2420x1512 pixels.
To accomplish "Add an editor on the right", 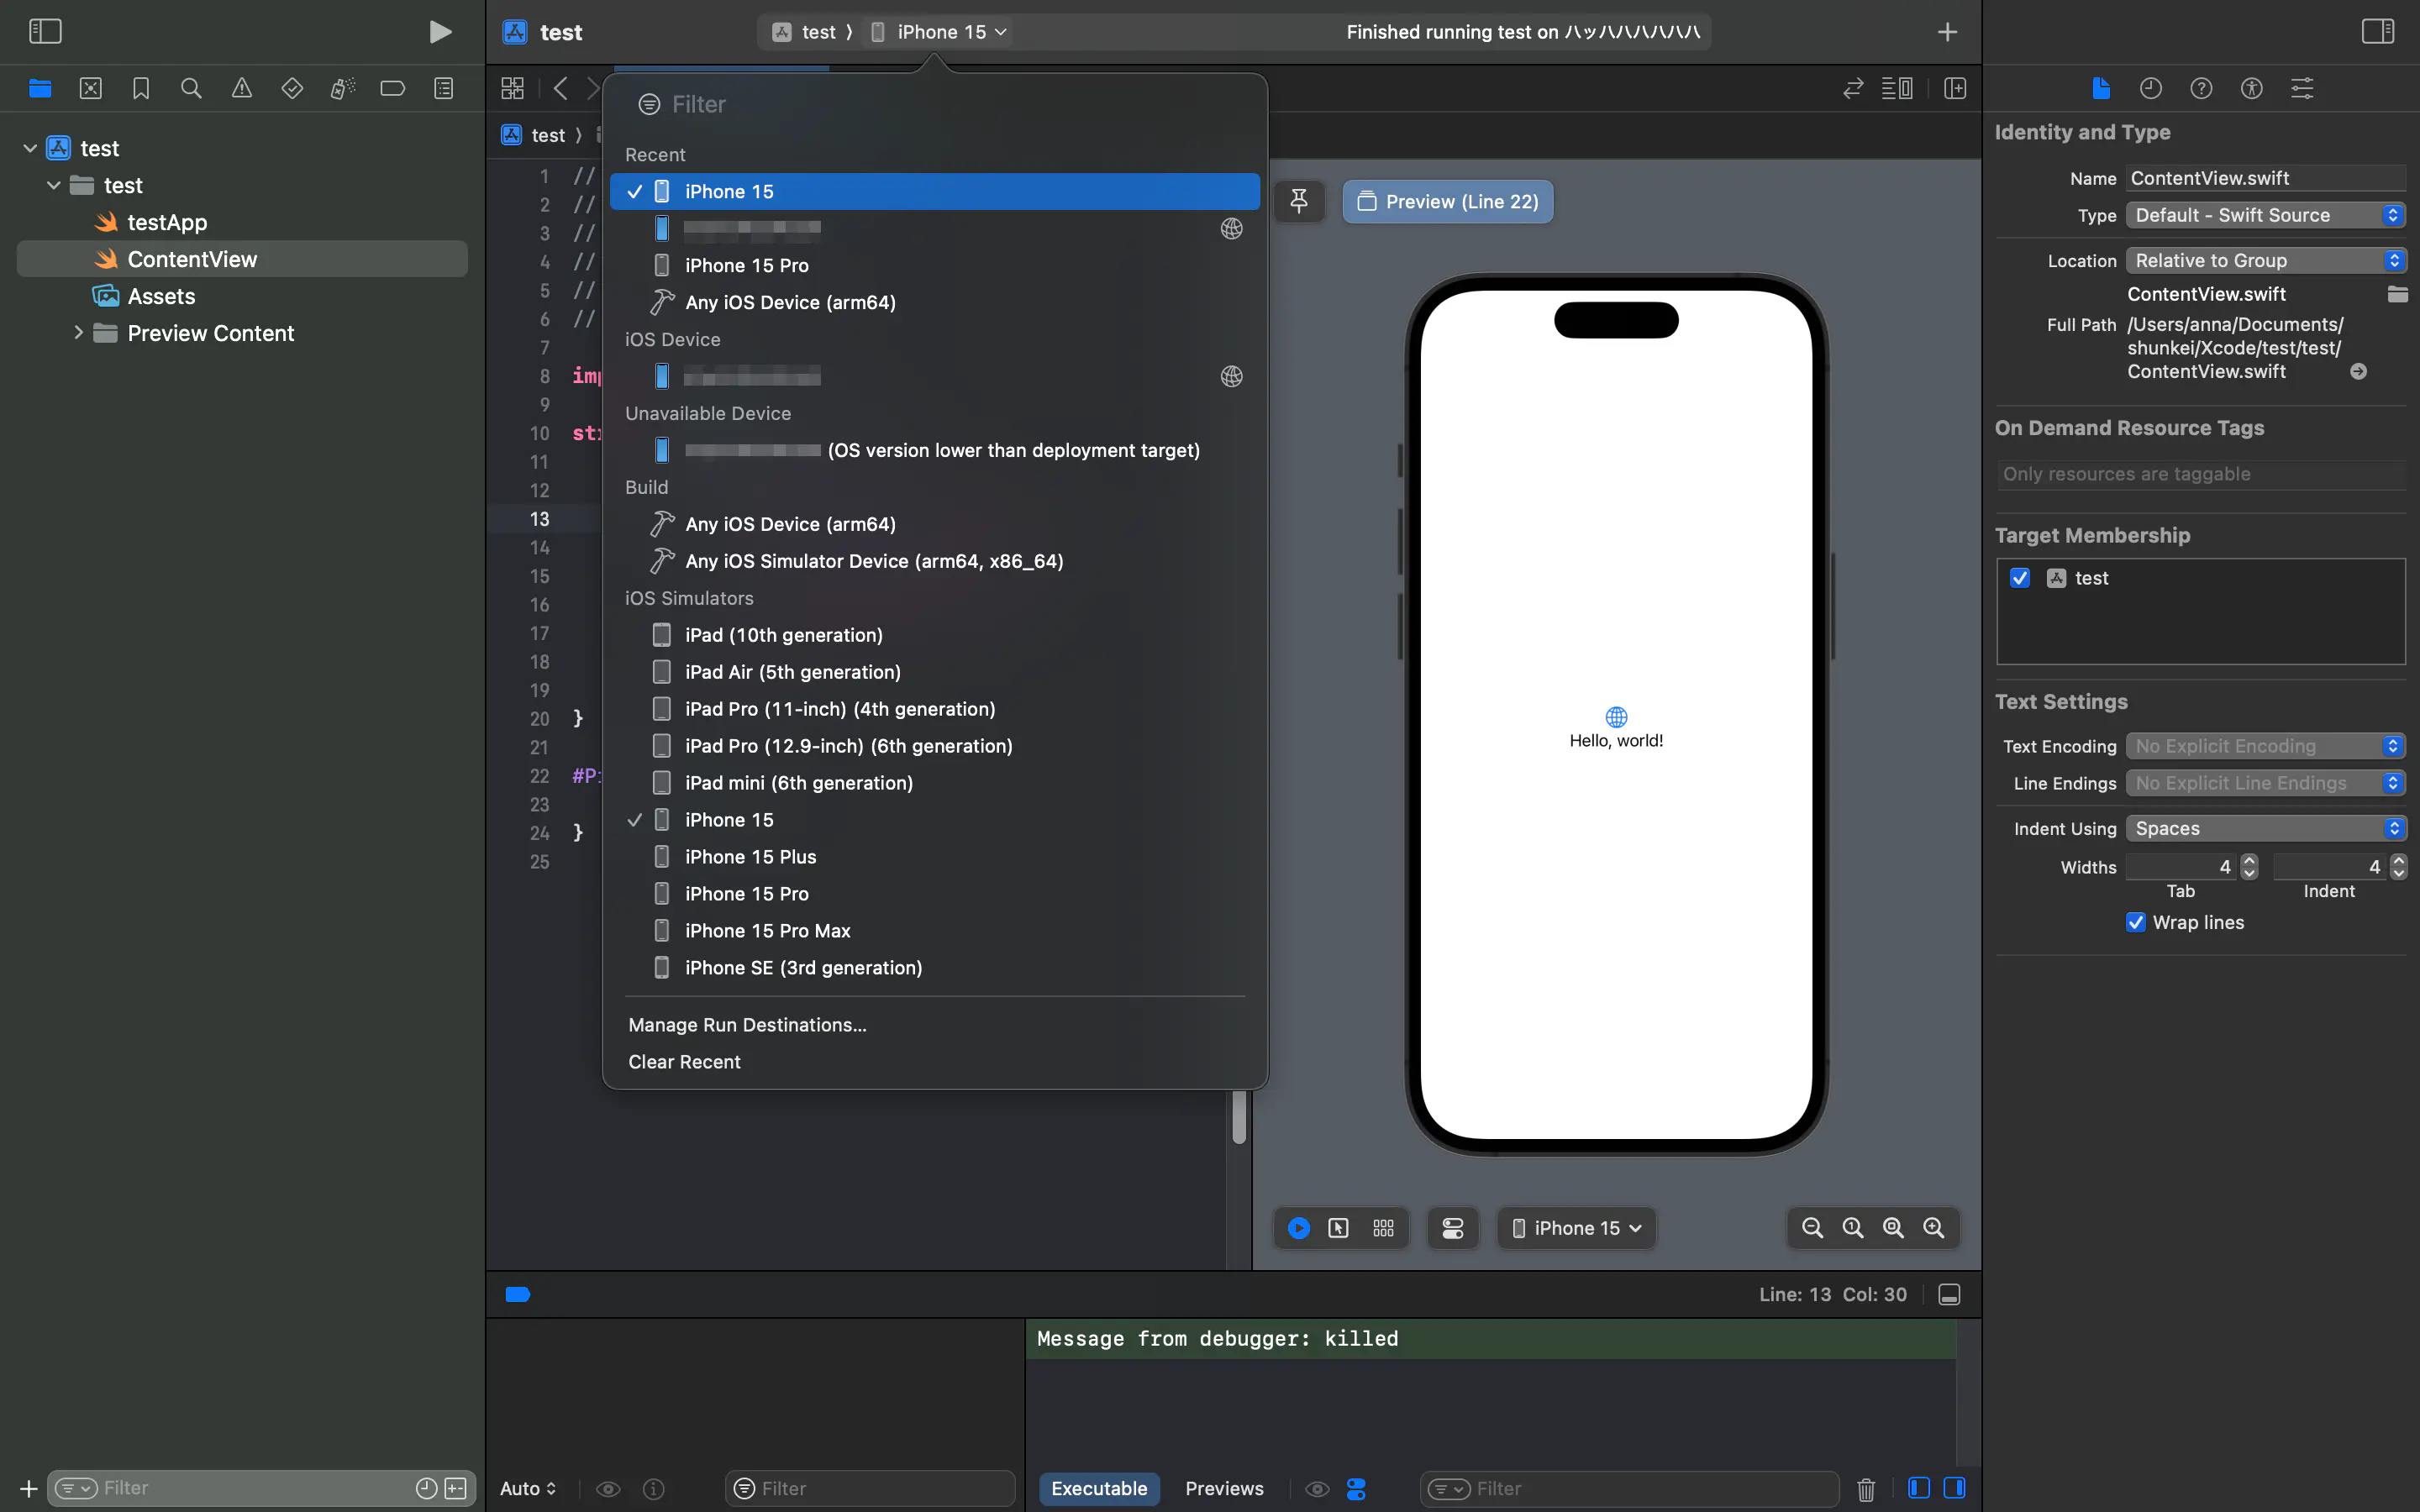I will 1955,88.
